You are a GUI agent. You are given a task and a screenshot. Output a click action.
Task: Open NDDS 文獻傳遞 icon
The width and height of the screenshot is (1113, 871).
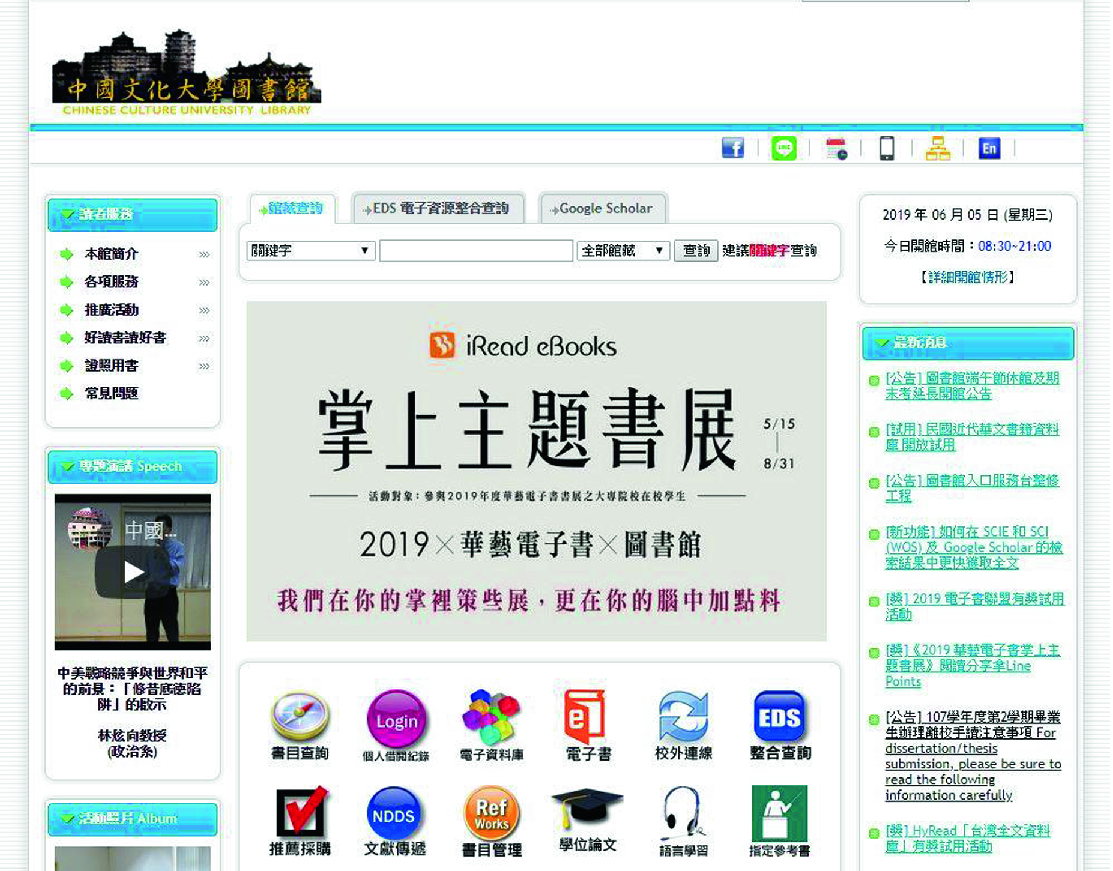click(395, 821)
